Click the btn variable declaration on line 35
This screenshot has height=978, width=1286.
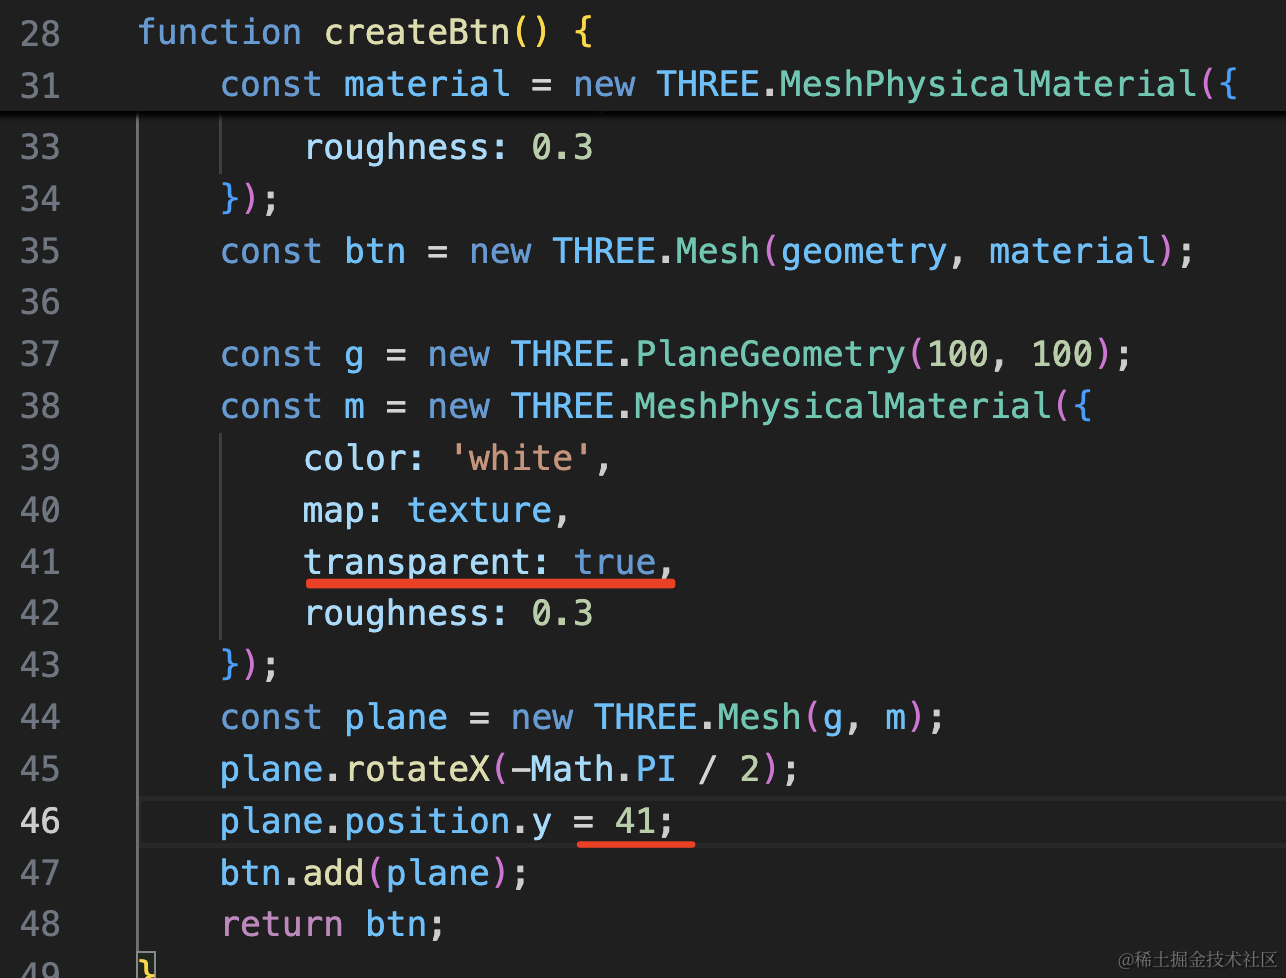click(376, 251)
